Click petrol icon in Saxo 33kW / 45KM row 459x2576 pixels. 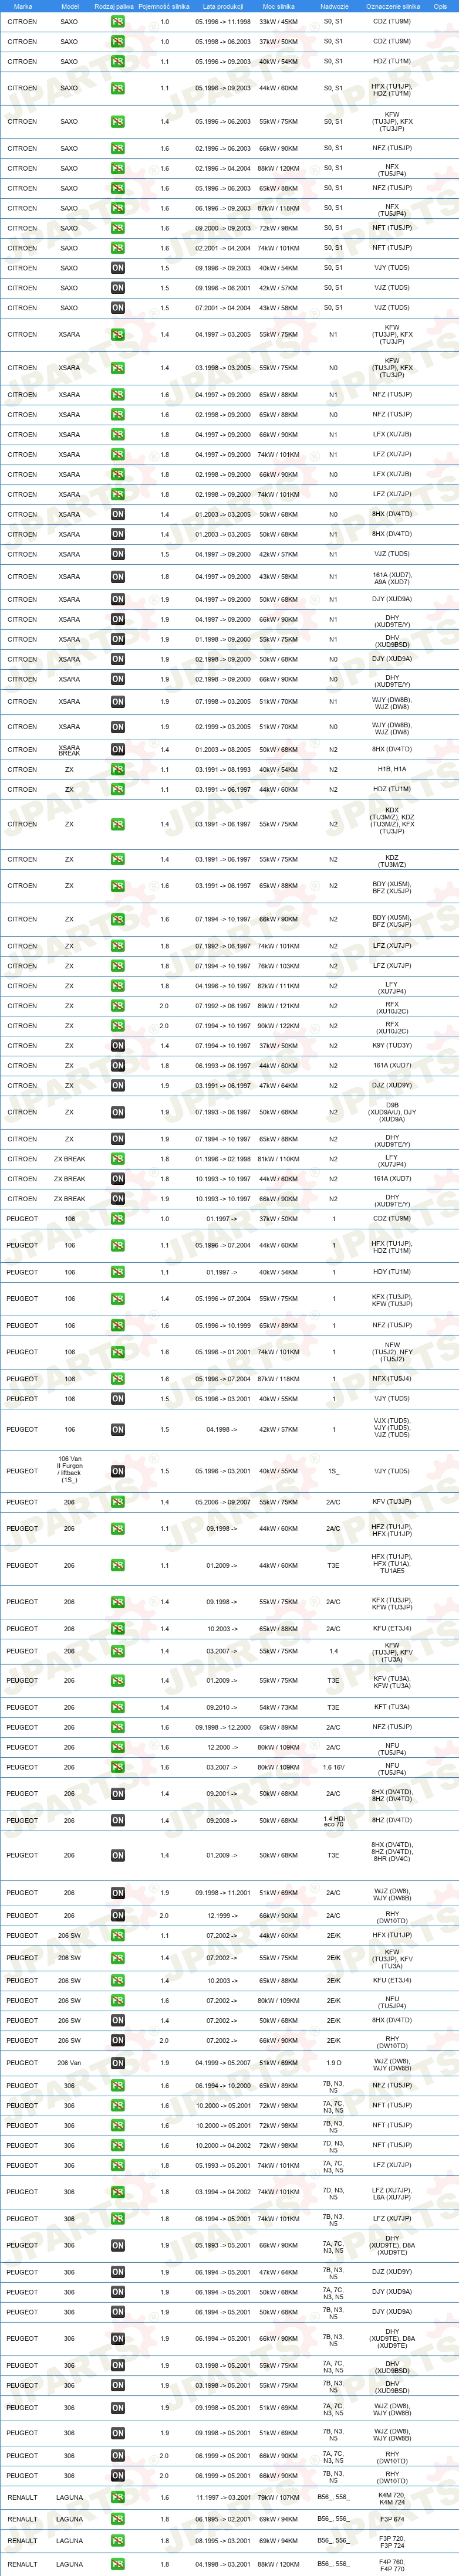(118, 21)
